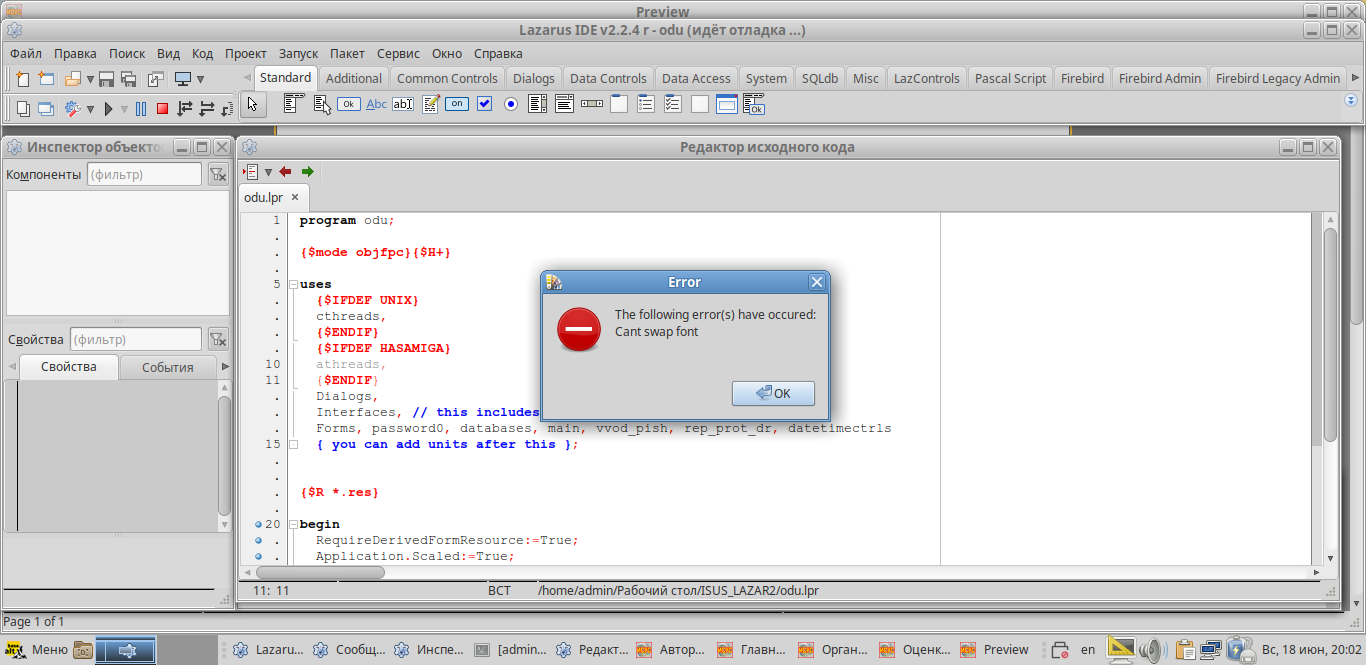Open dropdown arrow next to Open file icon

[90, 79]
